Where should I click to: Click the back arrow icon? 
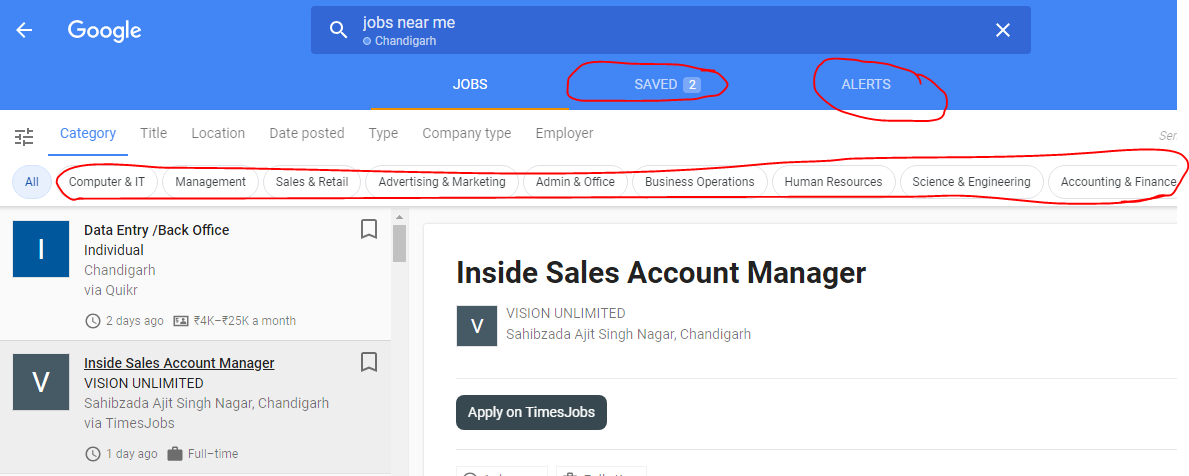pos(24,30)
